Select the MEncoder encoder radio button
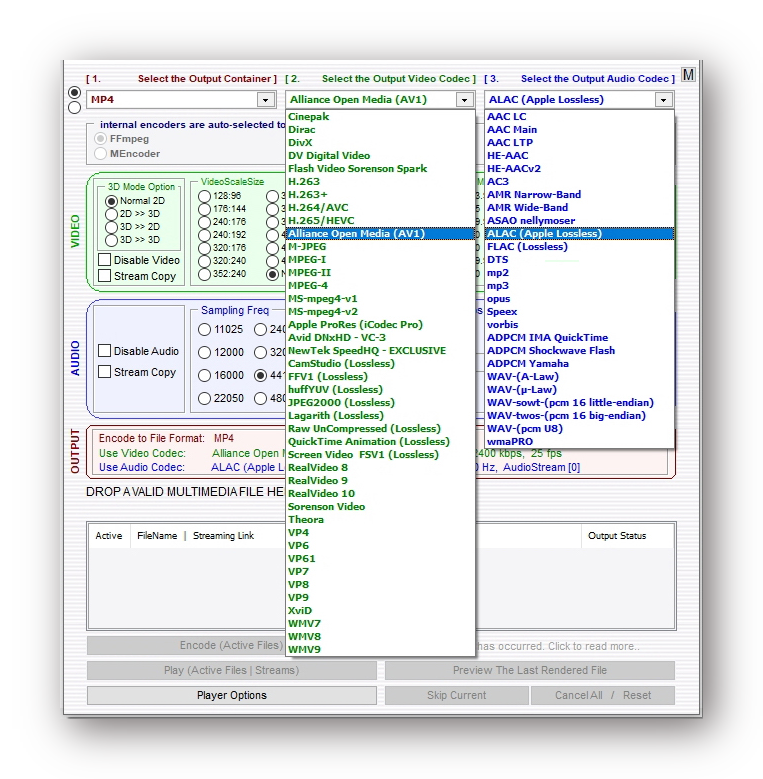 100,154
